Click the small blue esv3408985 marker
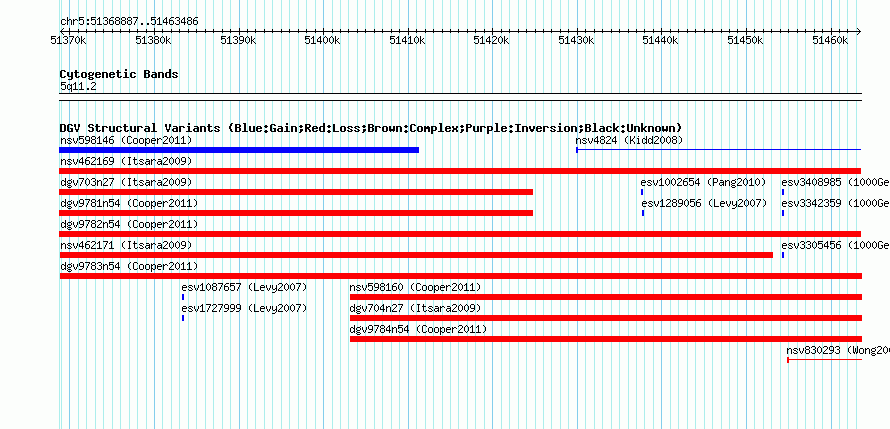Viewport: 890px width, 429px height. click(x=783, y=192)
